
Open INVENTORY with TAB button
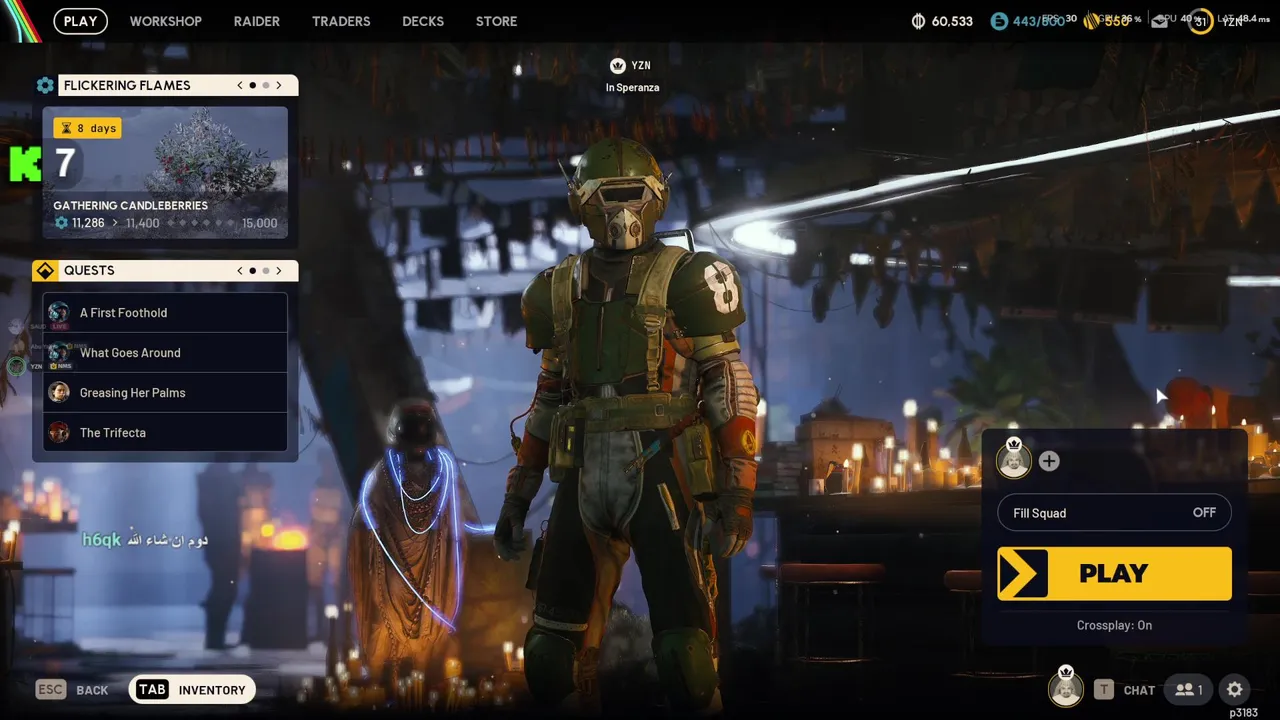click(x=193, y=689)
